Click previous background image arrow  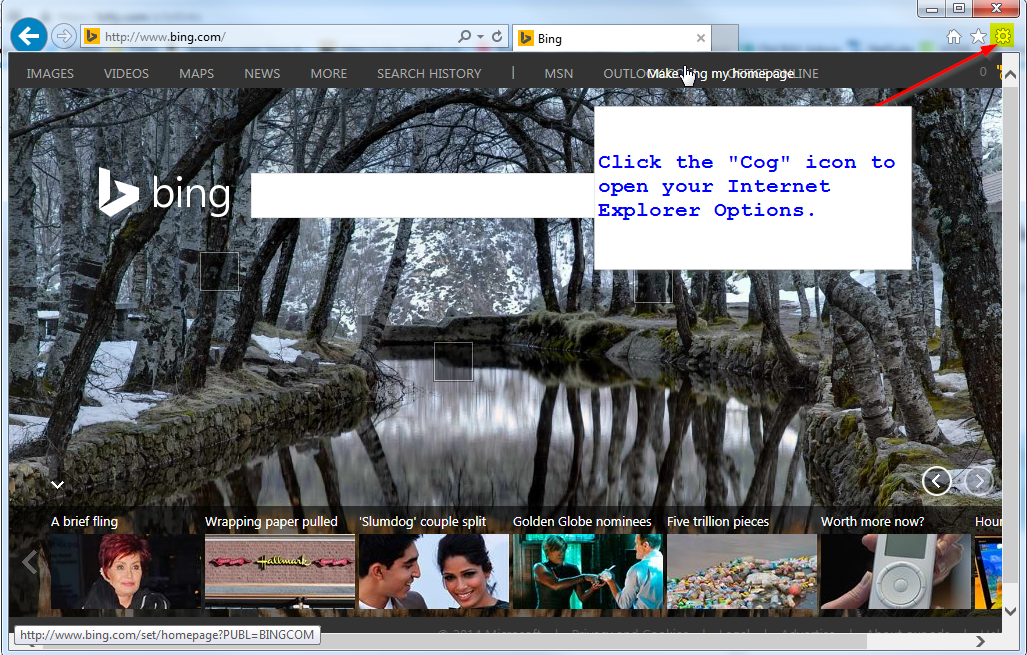(937, 482)
